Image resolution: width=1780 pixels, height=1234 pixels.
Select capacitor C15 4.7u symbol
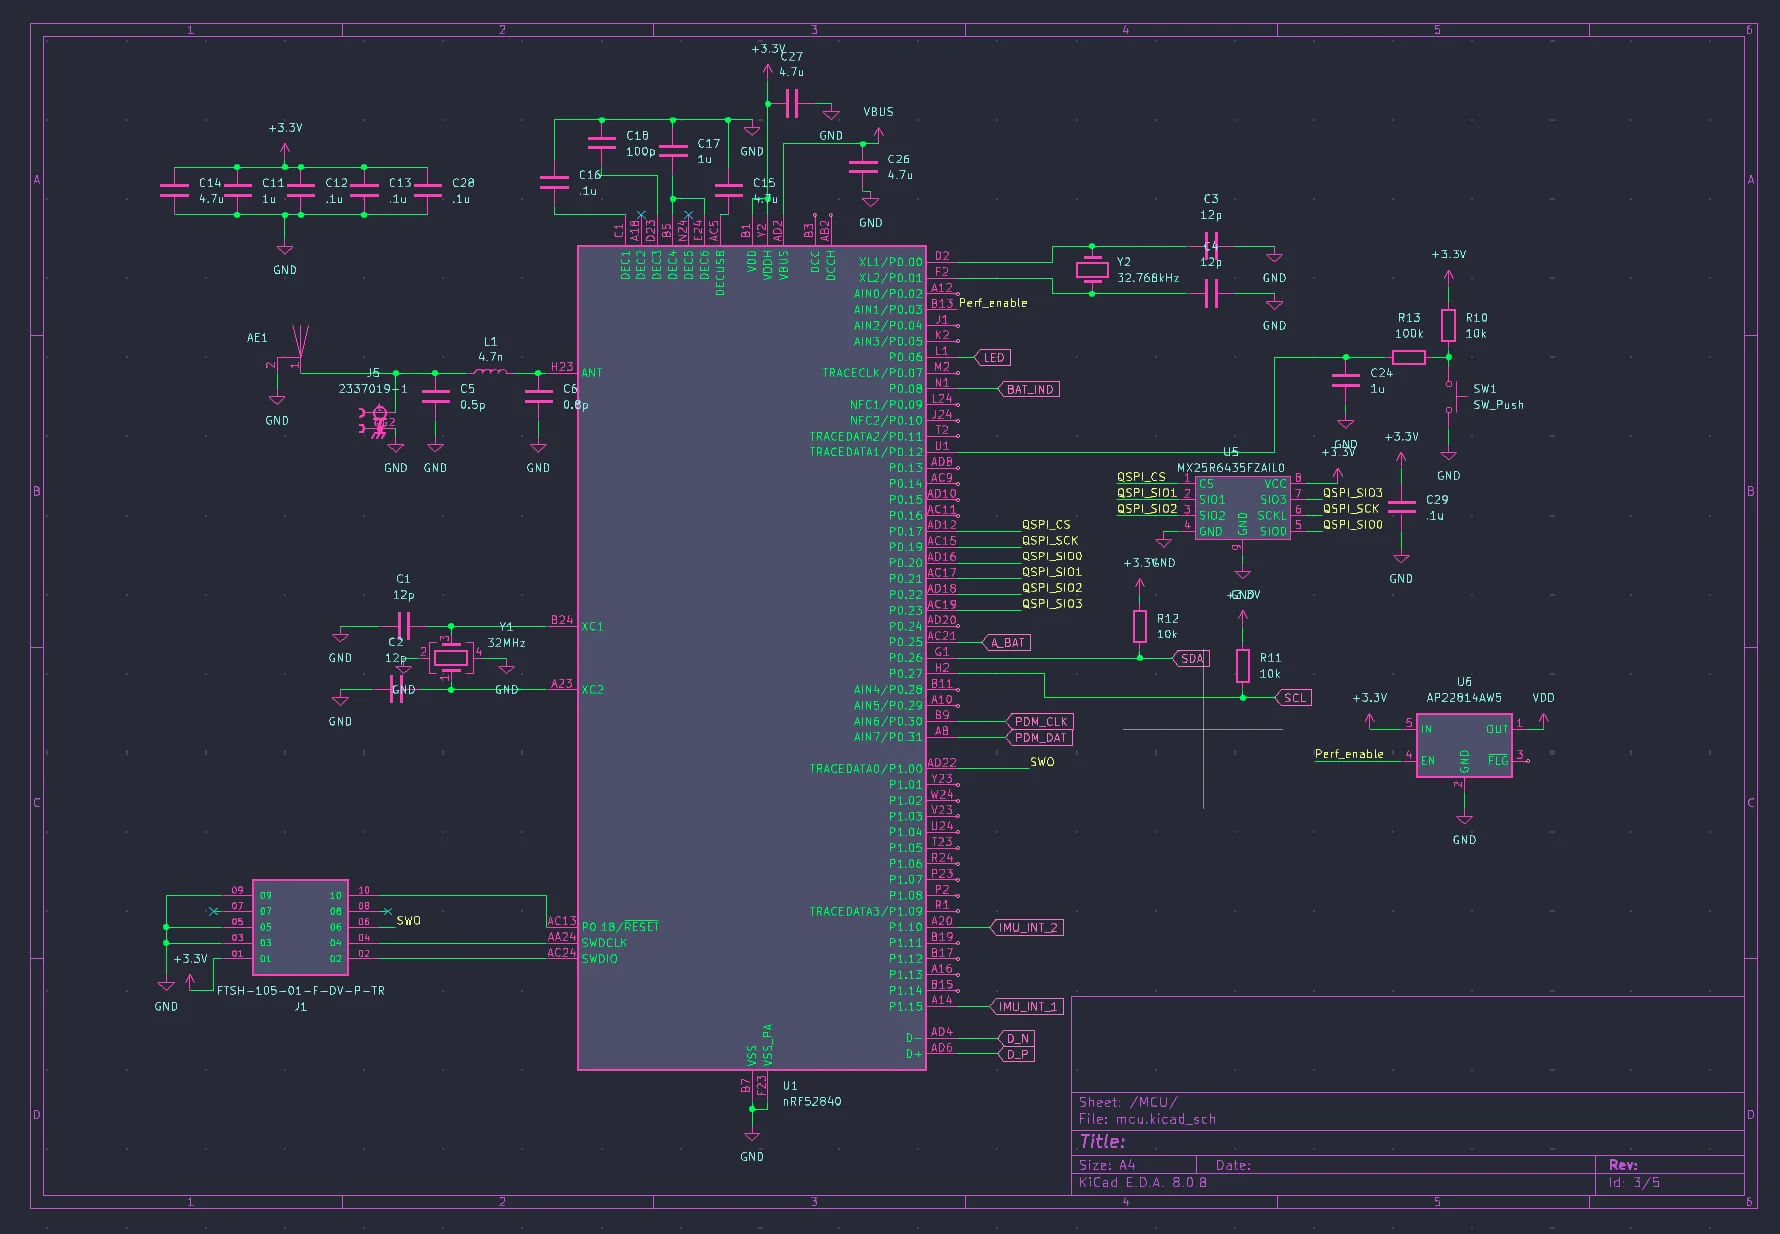pyautogui.click(x=728, y=190)
